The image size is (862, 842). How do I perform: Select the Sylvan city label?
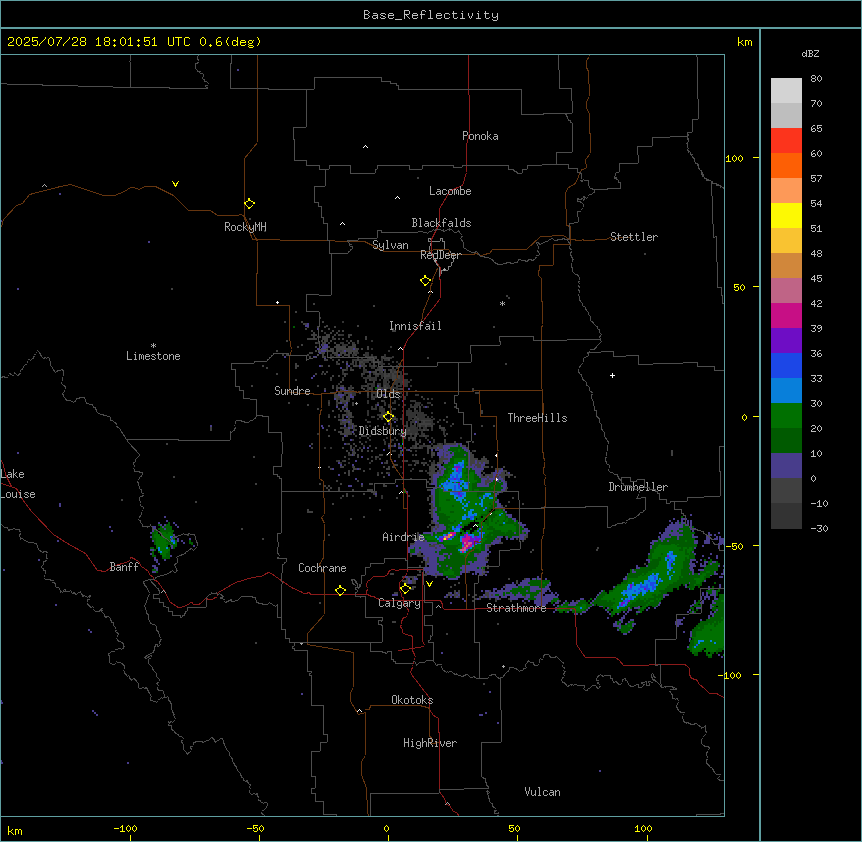coord(390,245)
